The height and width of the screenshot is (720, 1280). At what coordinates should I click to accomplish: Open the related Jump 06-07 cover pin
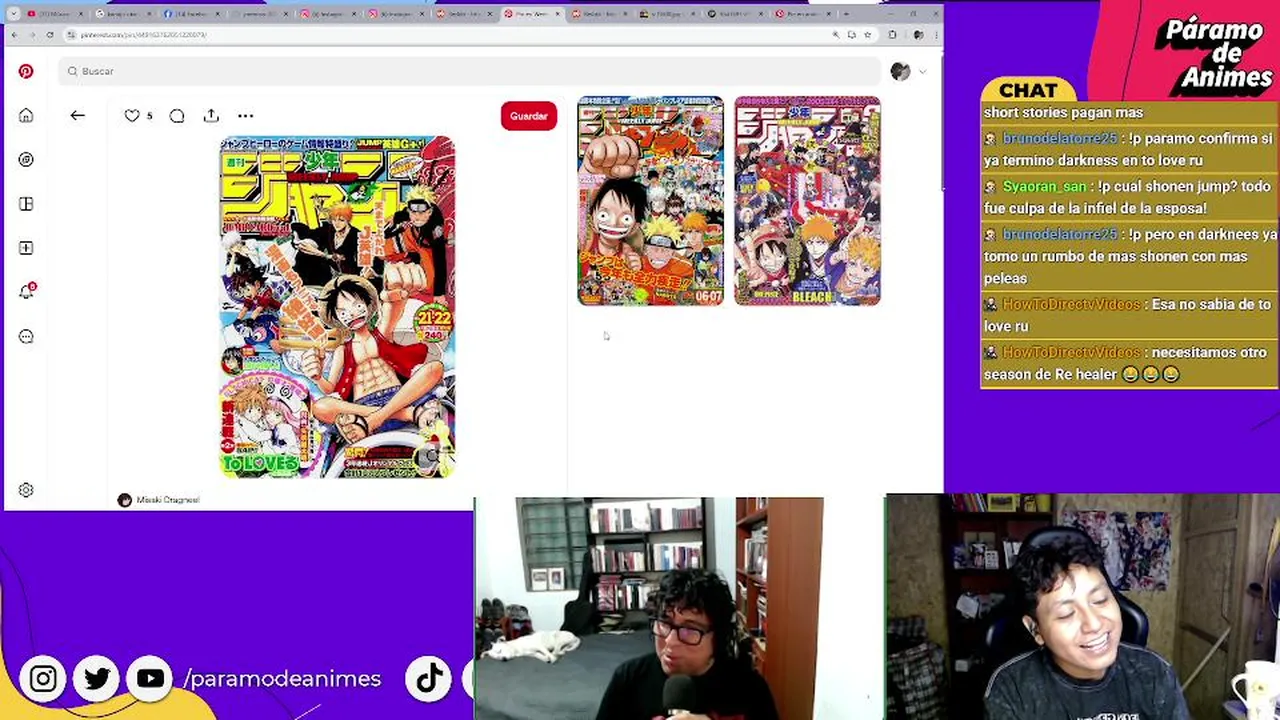coord(650,201)
